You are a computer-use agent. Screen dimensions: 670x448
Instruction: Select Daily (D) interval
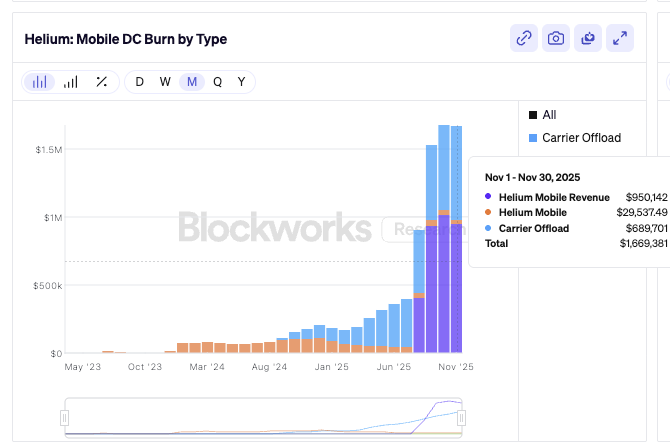click(139, 82)
